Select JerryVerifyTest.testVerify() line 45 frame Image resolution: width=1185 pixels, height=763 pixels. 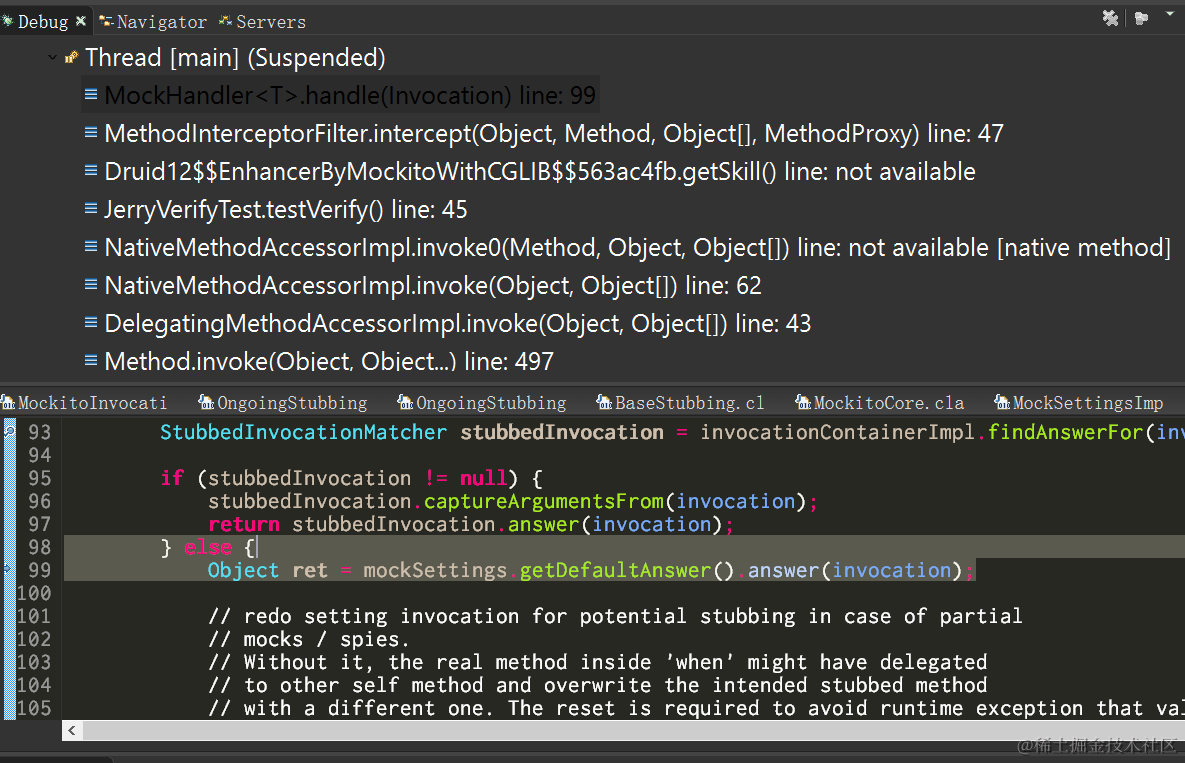[286, 209]
